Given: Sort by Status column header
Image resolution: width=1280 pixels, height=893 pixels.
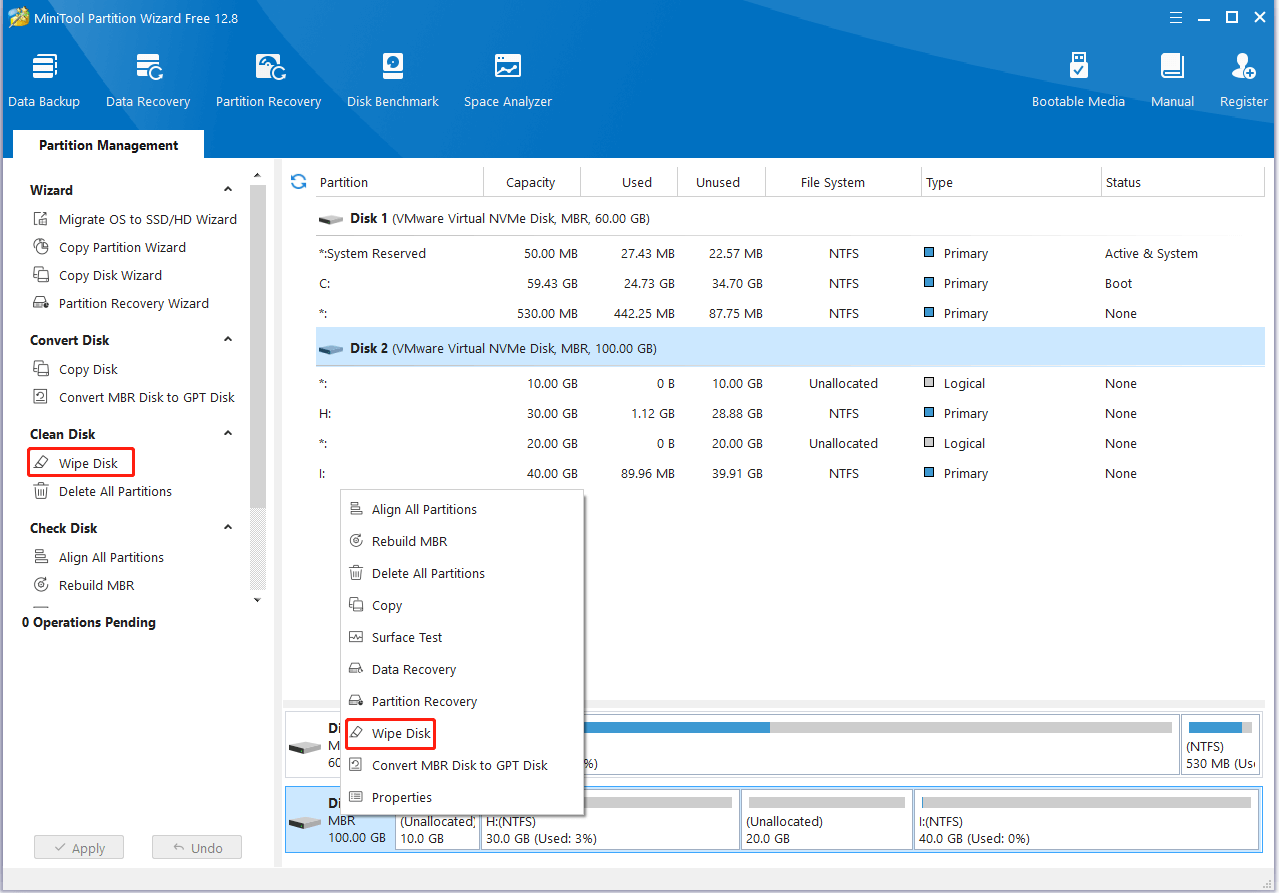Looking at the screenshot, I should click(x=1182, y=182).
